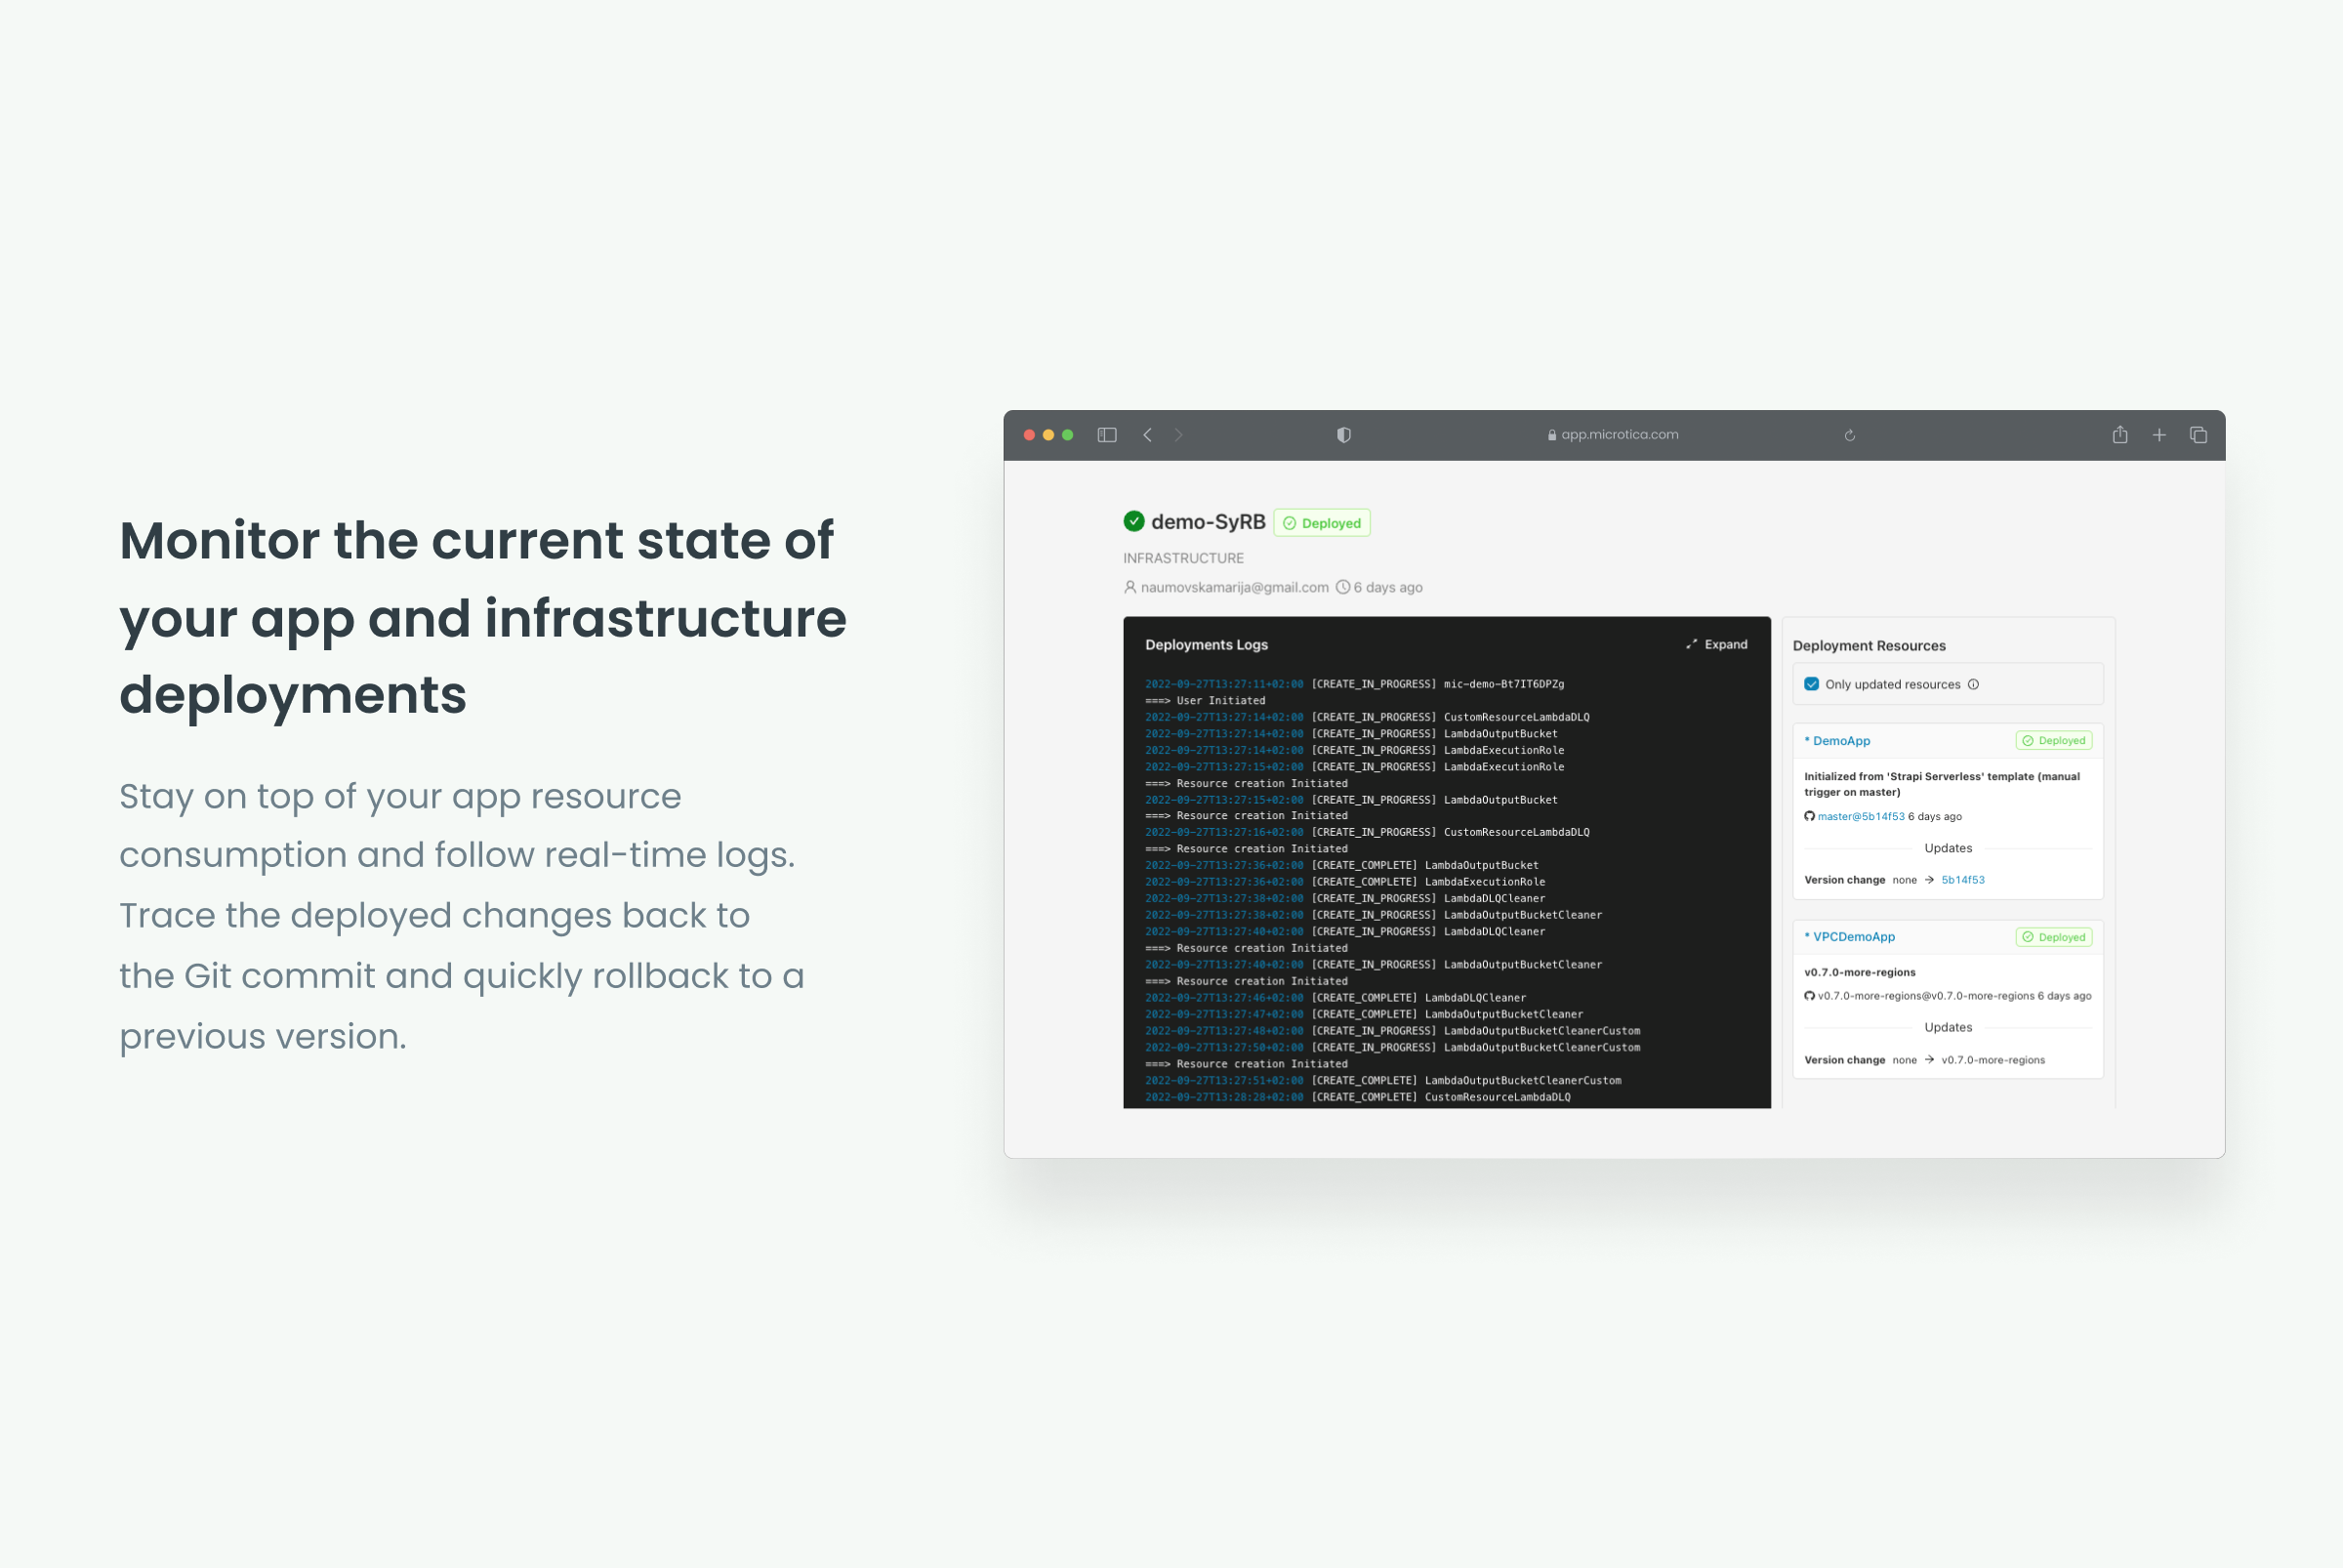The image size is (2343, 1568).
Task: Open the VPCDemoApp resource link
Action: (x=1853, y=937)
